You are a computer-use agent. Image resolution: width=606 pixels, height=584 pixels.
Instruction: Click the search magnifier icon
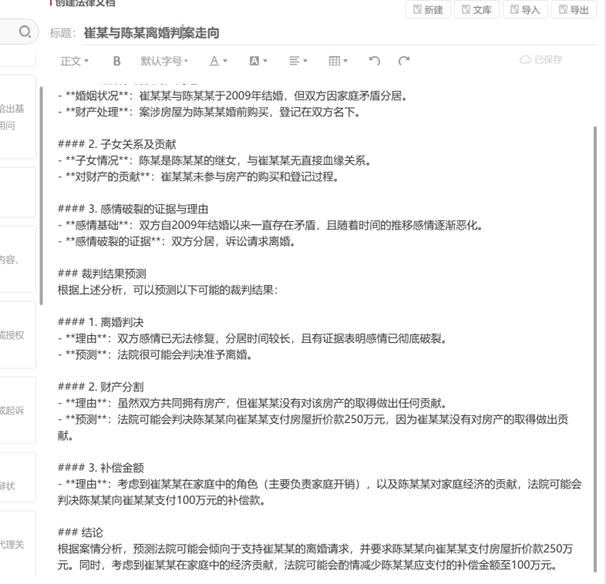click(25, 32)
